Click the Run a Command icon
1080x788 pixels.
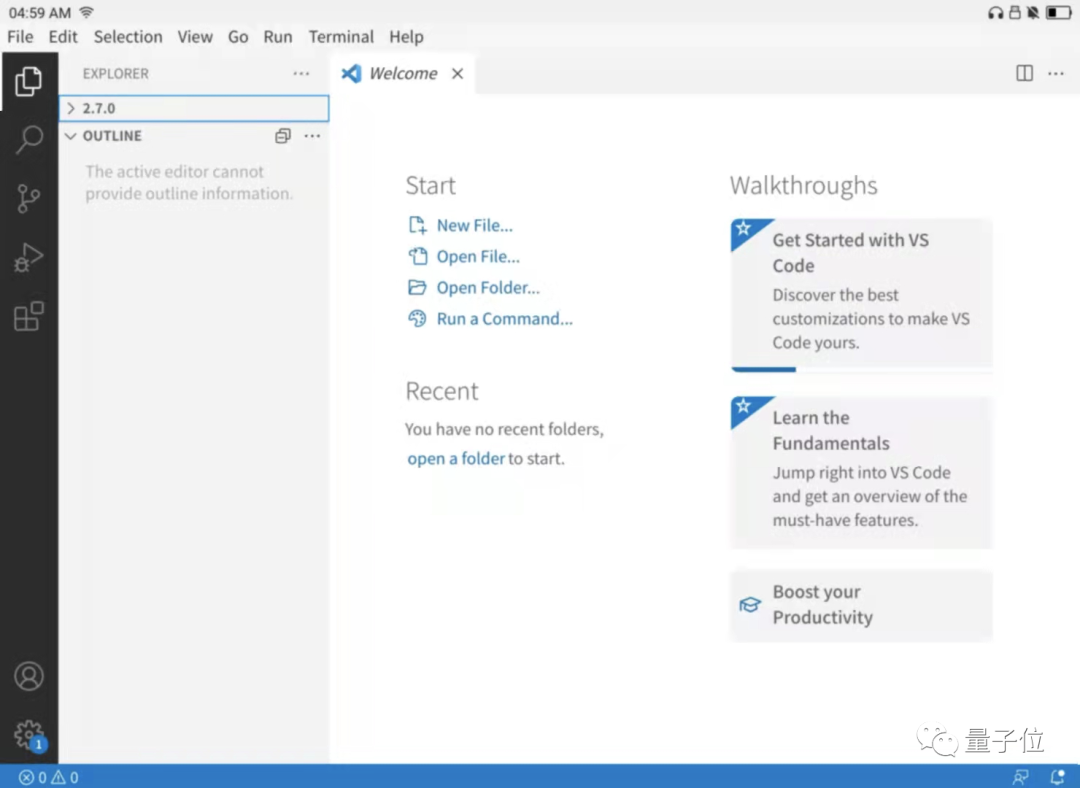click(x=417, y=318)
